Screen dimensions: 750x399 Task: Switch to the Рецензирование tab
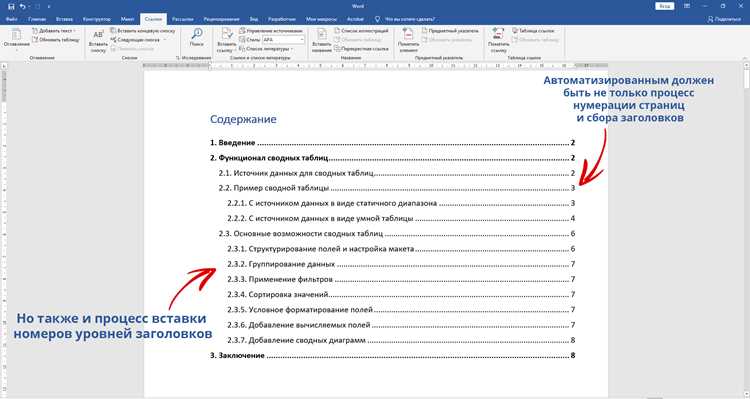[221, 19]
